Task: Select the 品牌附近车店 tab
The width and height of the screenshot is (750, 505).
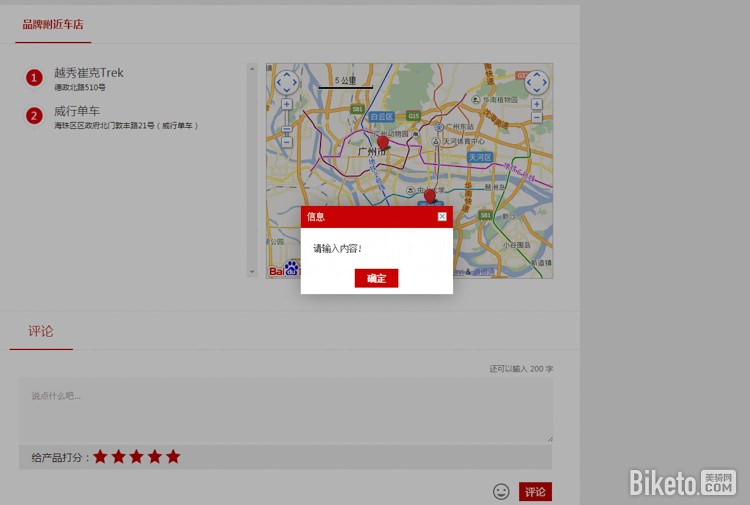Action: click(53, 24)
